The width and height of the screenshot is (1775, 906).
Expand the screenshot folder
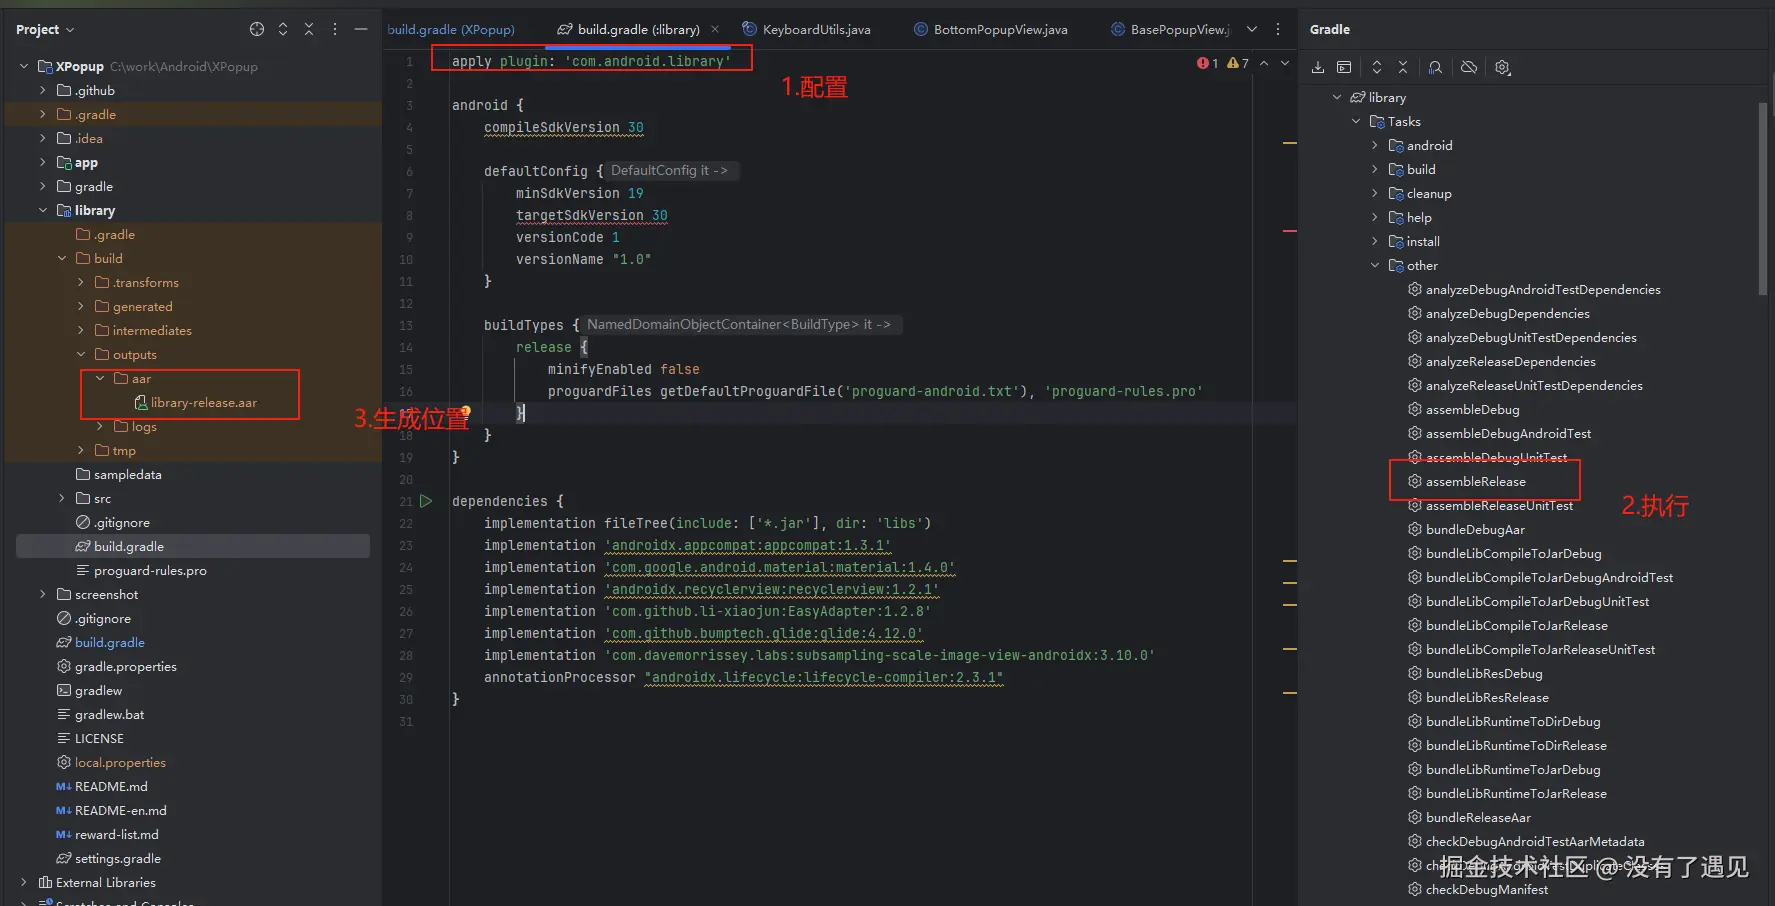tap(42, 594)
